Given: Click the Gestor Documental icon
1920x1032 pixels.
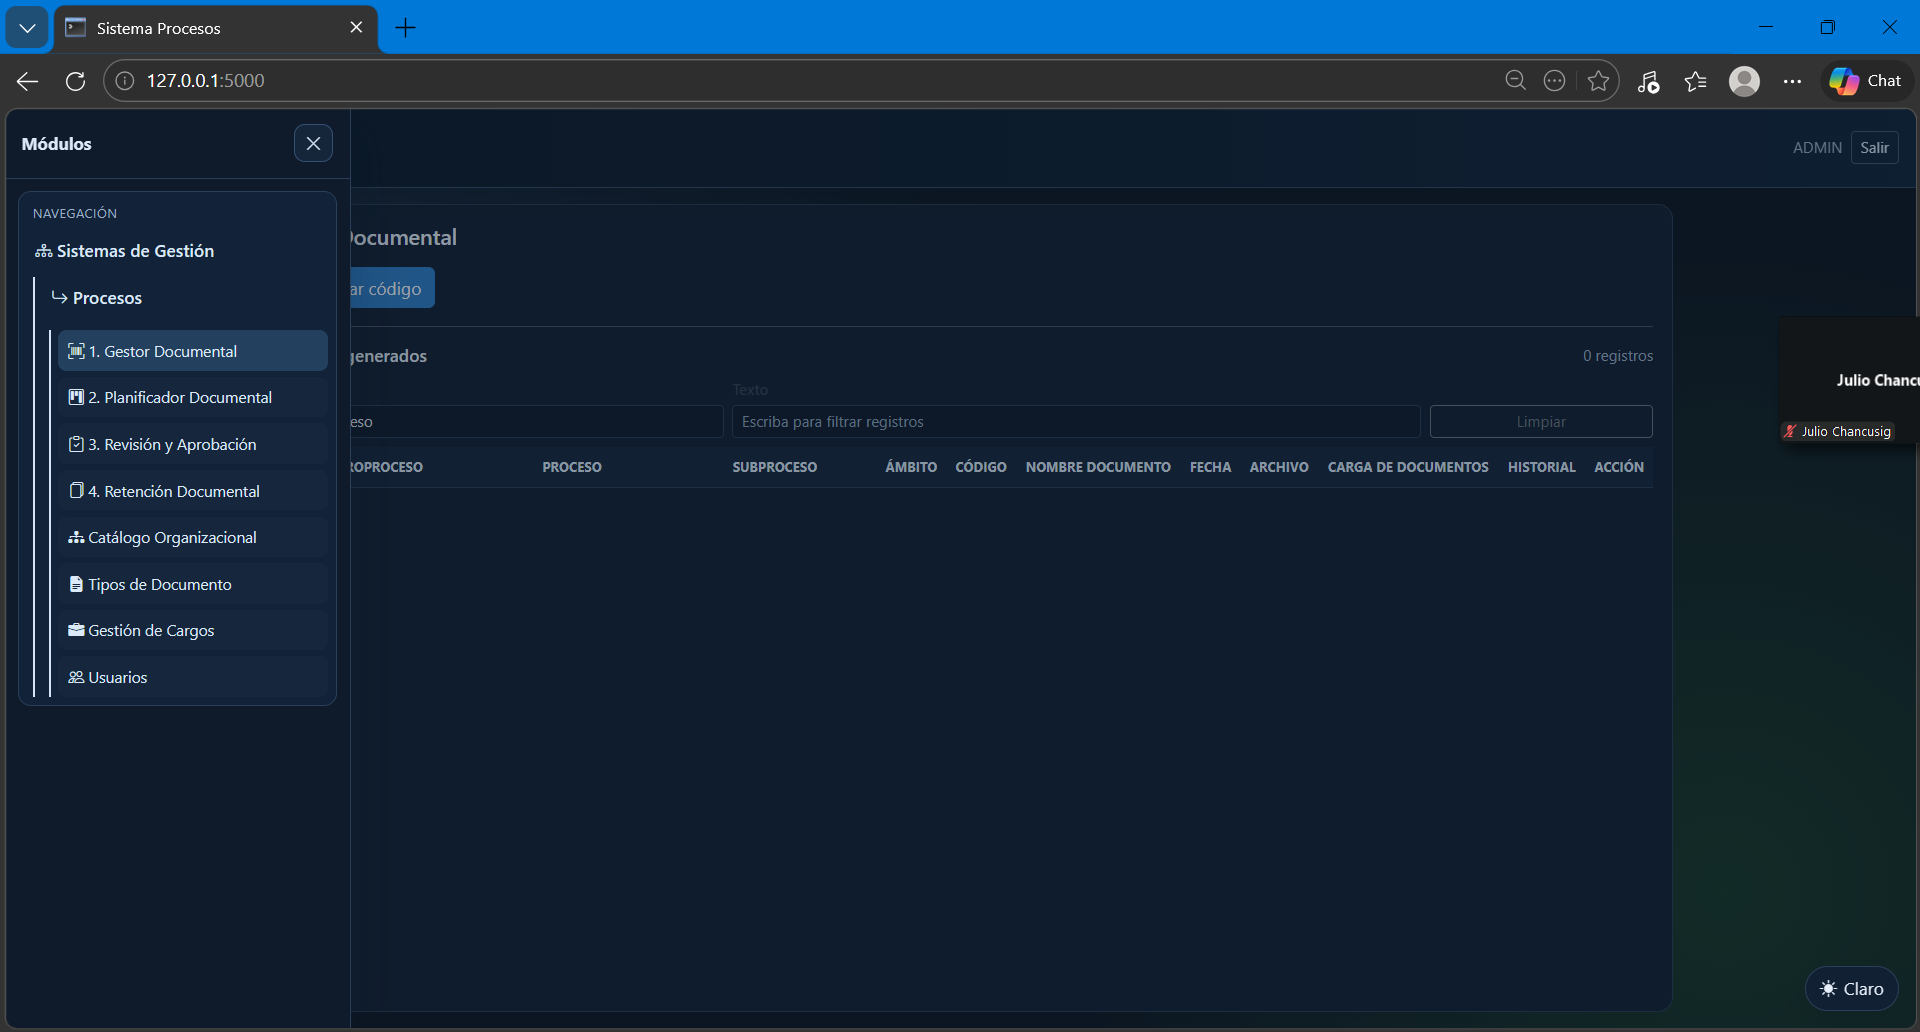Looking at the screenshot, I should click(x=76, y=351).
